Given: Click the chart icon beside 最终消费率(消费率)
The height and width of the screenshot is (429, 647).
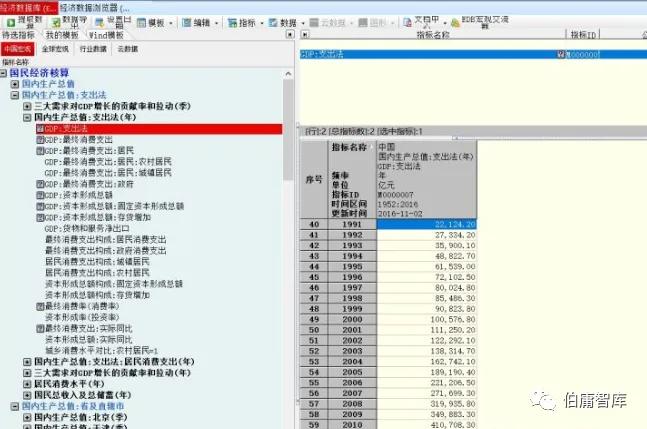Looking at the screenshot, I should (40, 306).
